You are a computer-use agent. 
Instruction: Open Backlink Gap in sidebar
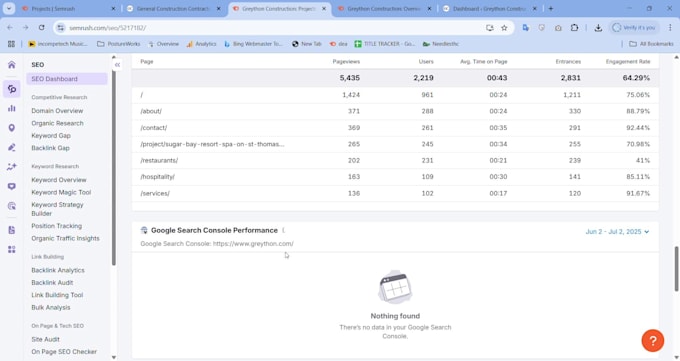[x=50, y=148]
